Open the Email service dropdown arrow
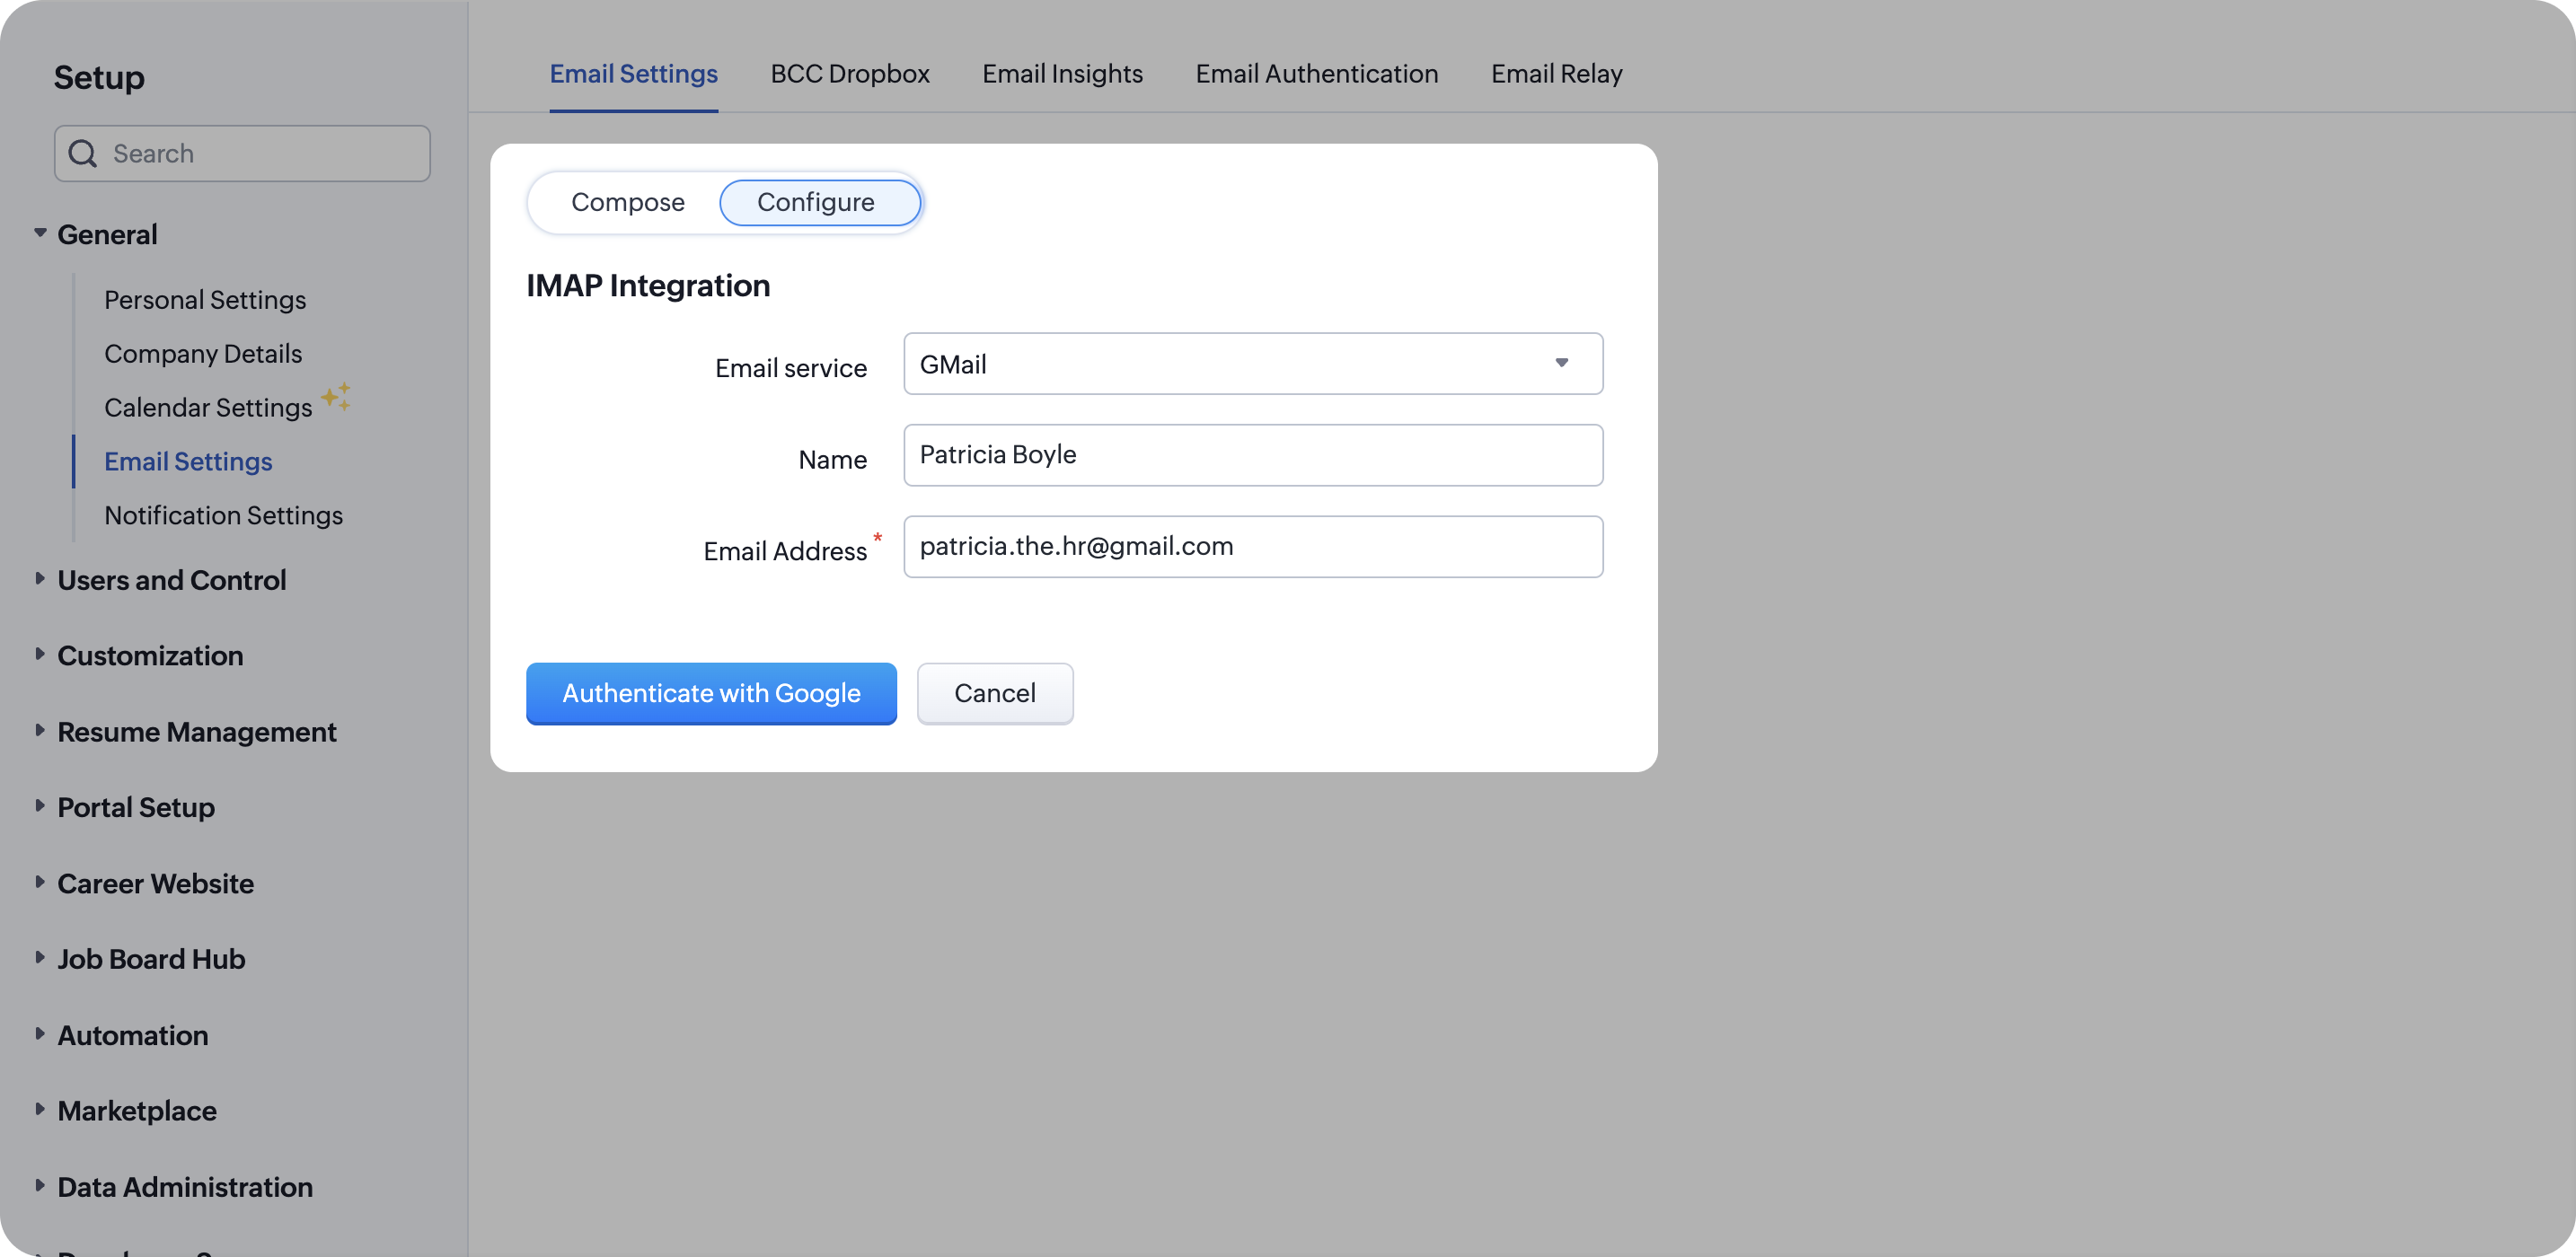 1561,363
